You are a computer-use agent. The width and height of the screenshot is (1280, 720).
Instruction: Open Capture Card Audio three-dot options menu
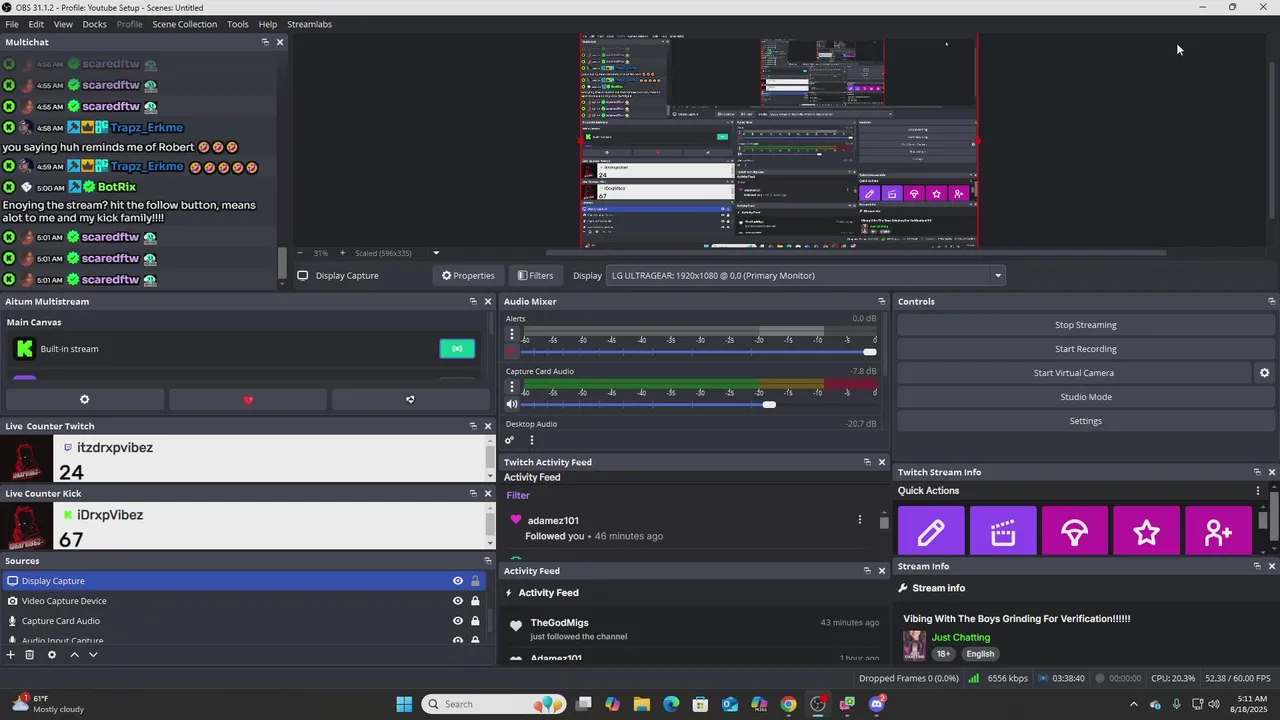512,386
